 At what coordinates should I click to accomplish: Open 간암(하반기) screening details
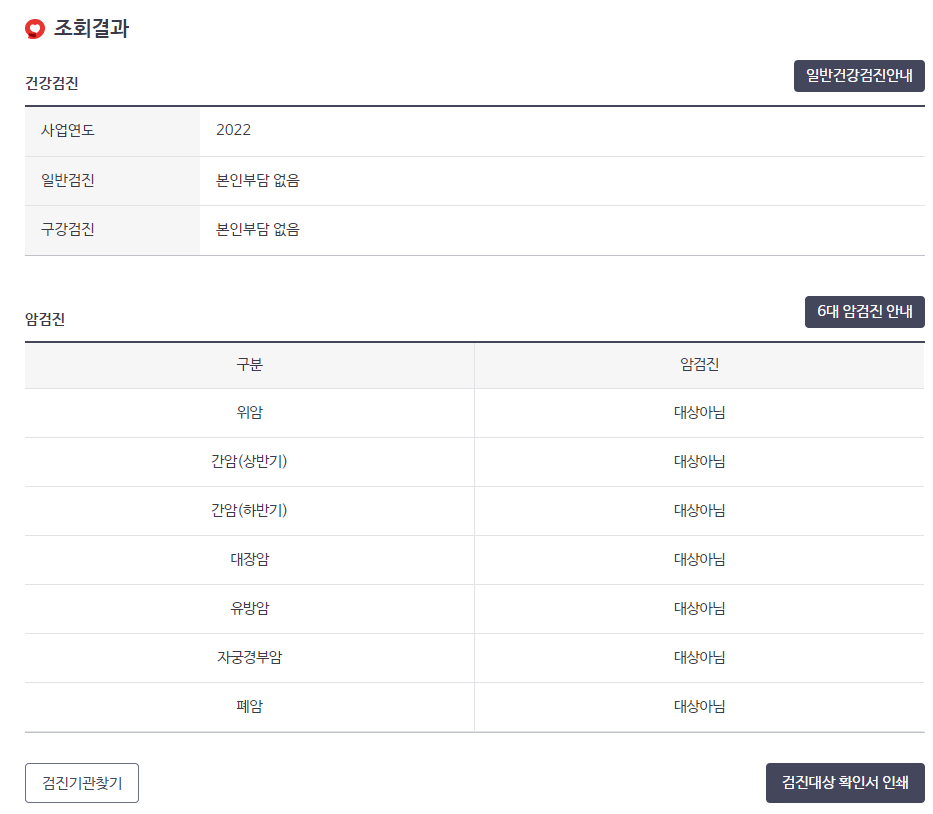pyautogui.click(x=248, y=510)
